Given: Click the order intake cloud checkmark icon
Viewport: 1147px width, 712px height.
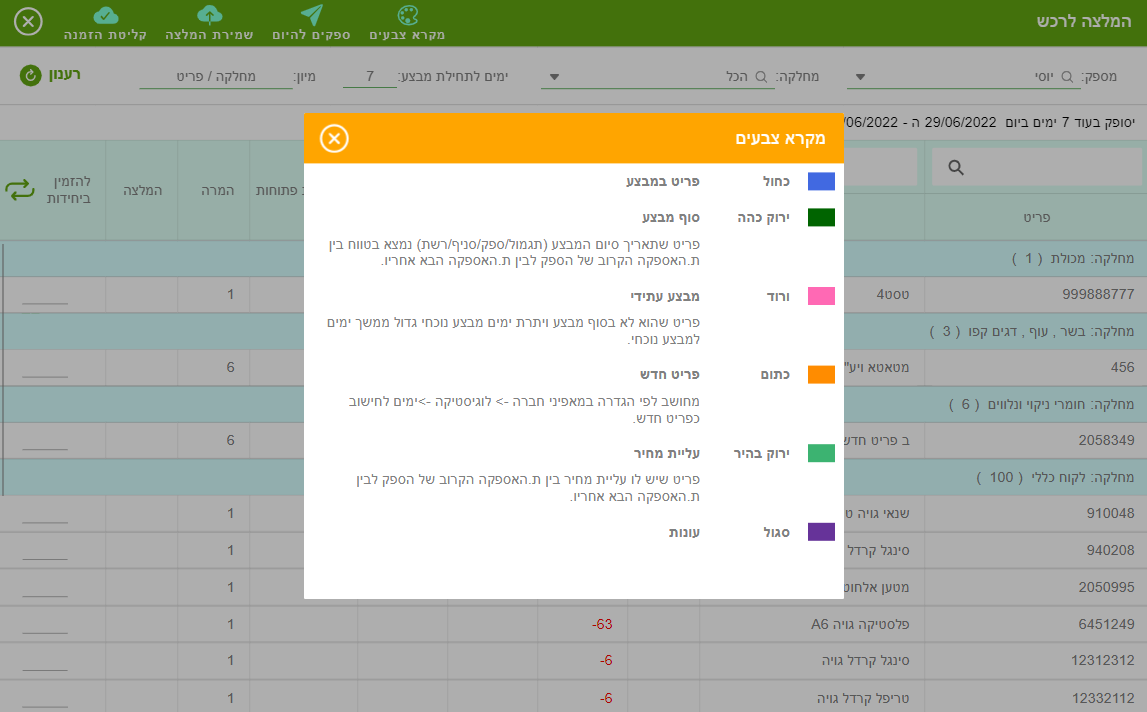Looking at the screenshot, I should pos(105,15).
